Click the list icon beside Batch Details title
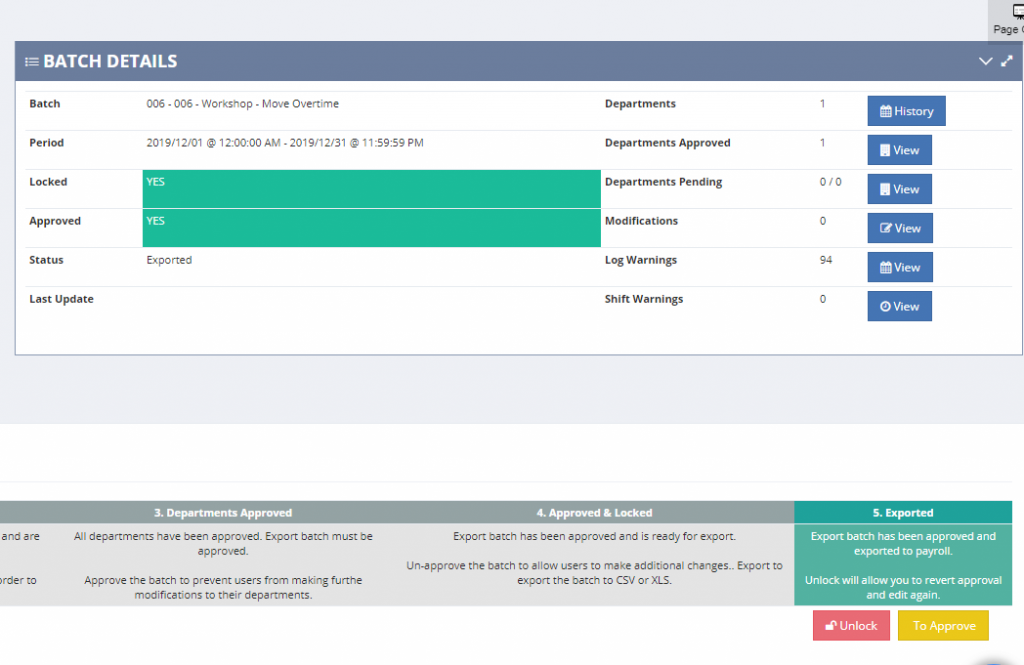The width and height of the screenshot is (1024, 665). 32,62
